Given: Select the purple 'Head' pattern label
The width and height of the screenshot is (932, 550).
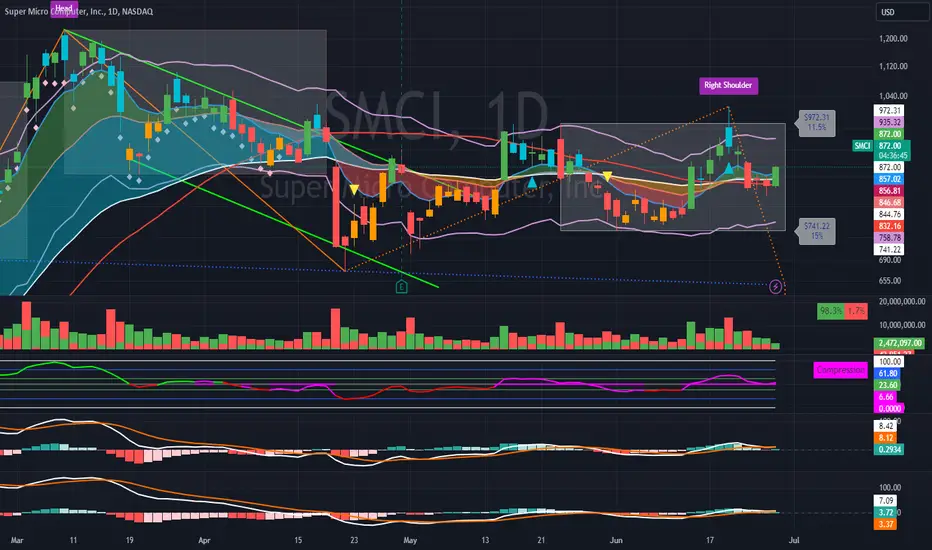Looking at the screenshot, I should pos(64,9).
